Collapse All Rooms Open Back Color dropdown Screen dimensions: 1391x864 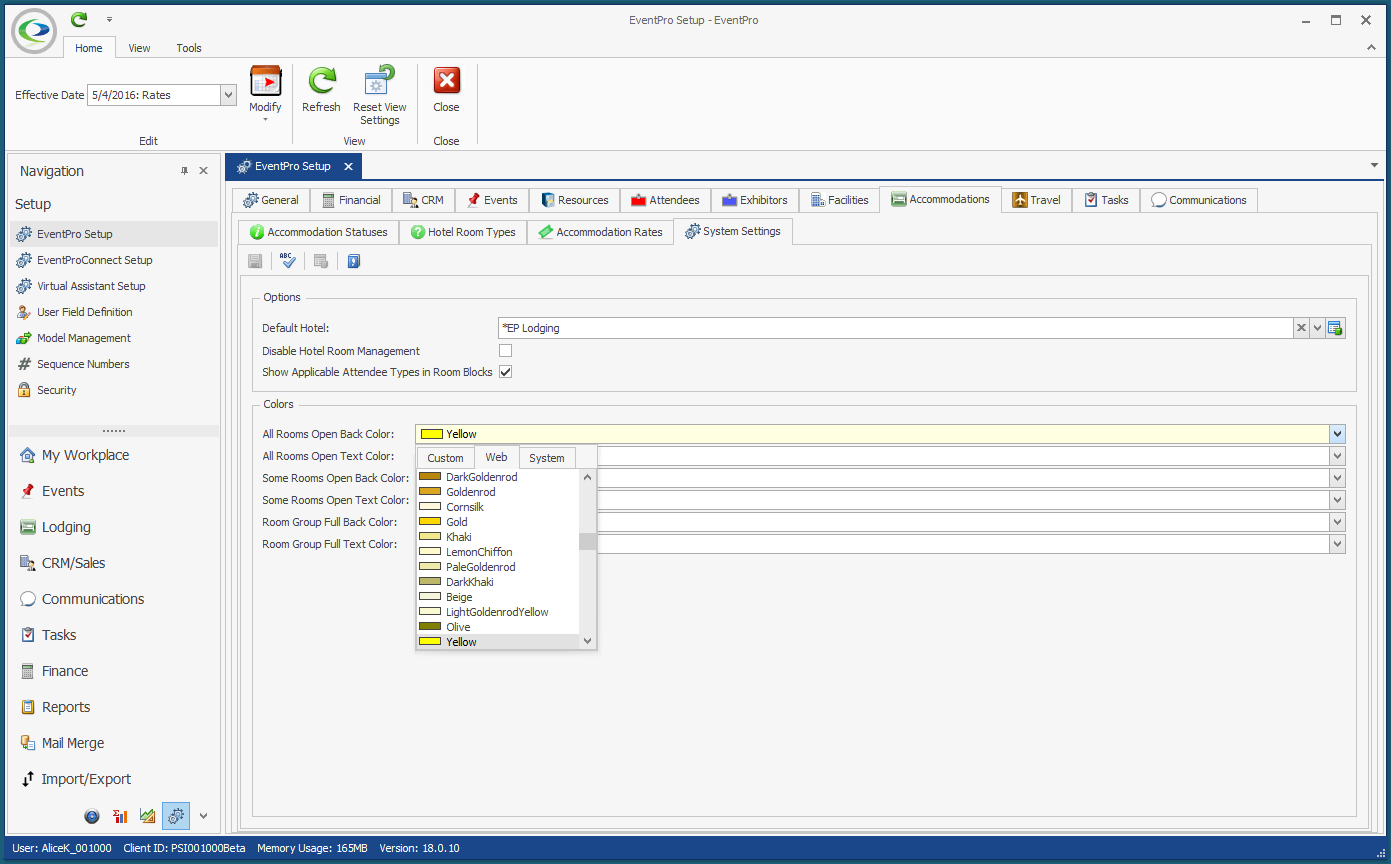pyautogui.click(x=1337, y=434)
